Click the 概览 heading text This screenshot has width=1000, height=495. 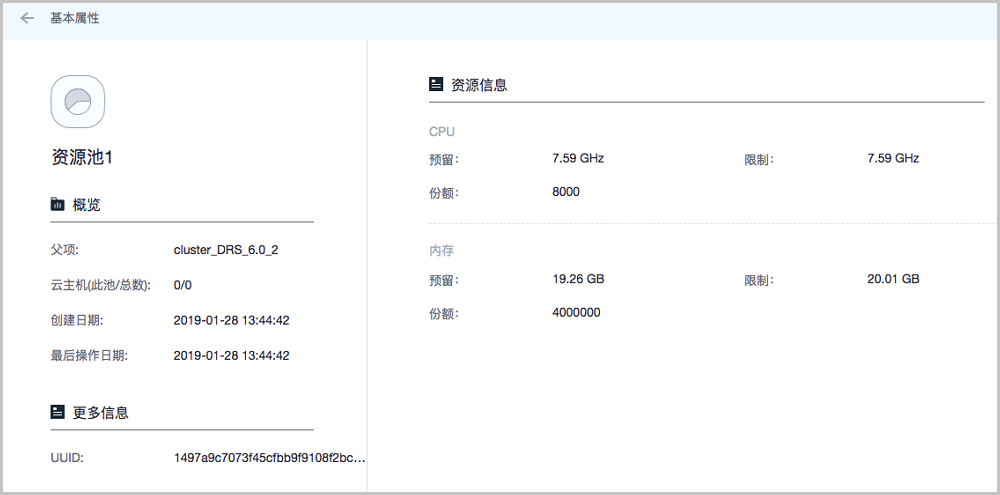coord(86,205)
